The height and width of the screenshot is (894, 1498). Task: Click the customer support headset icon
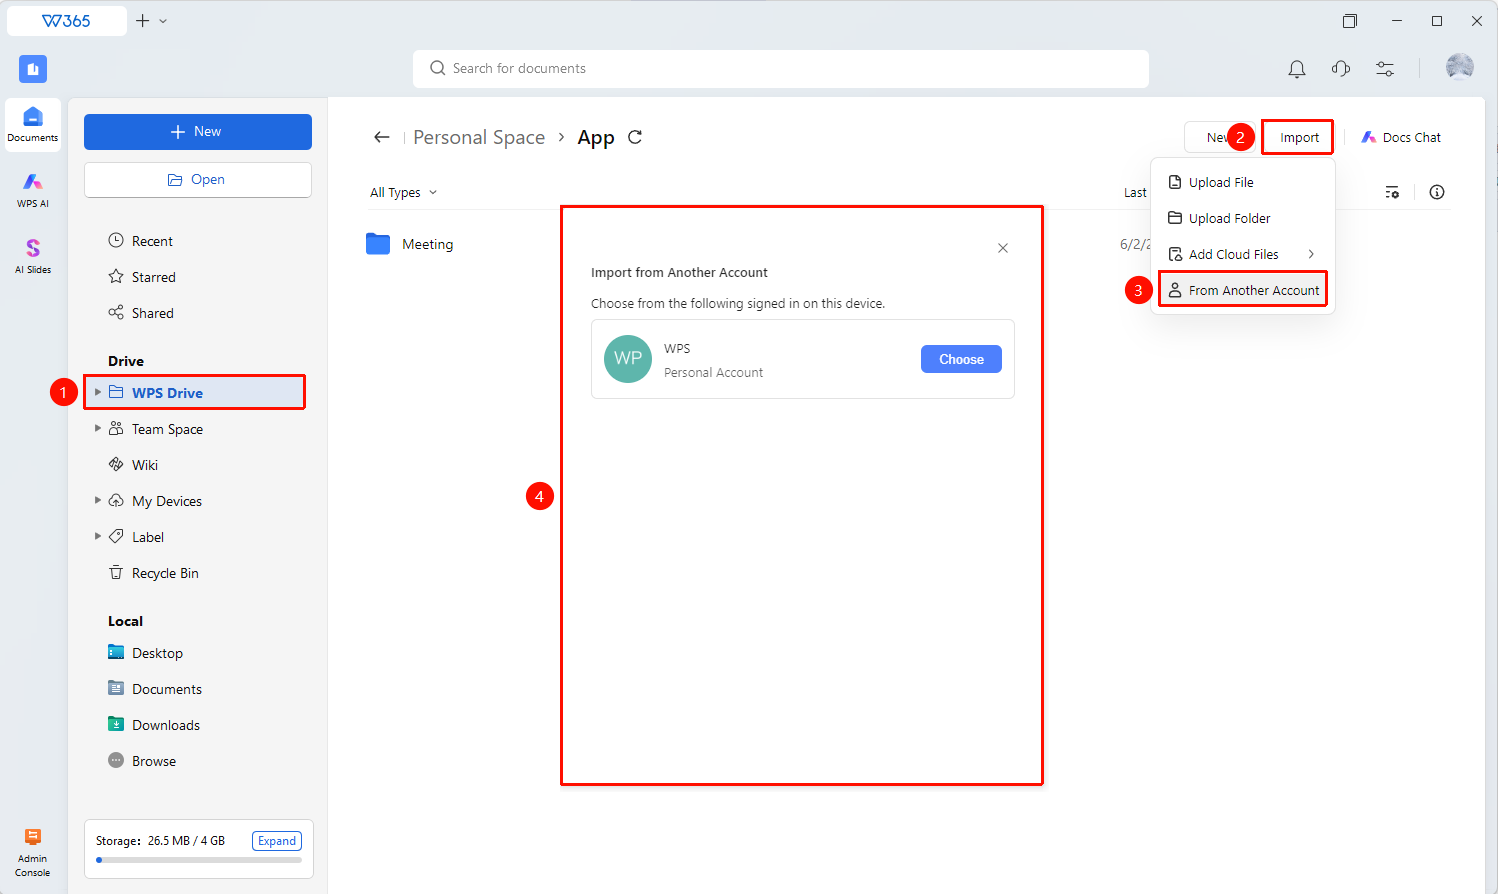(1341, 69)
